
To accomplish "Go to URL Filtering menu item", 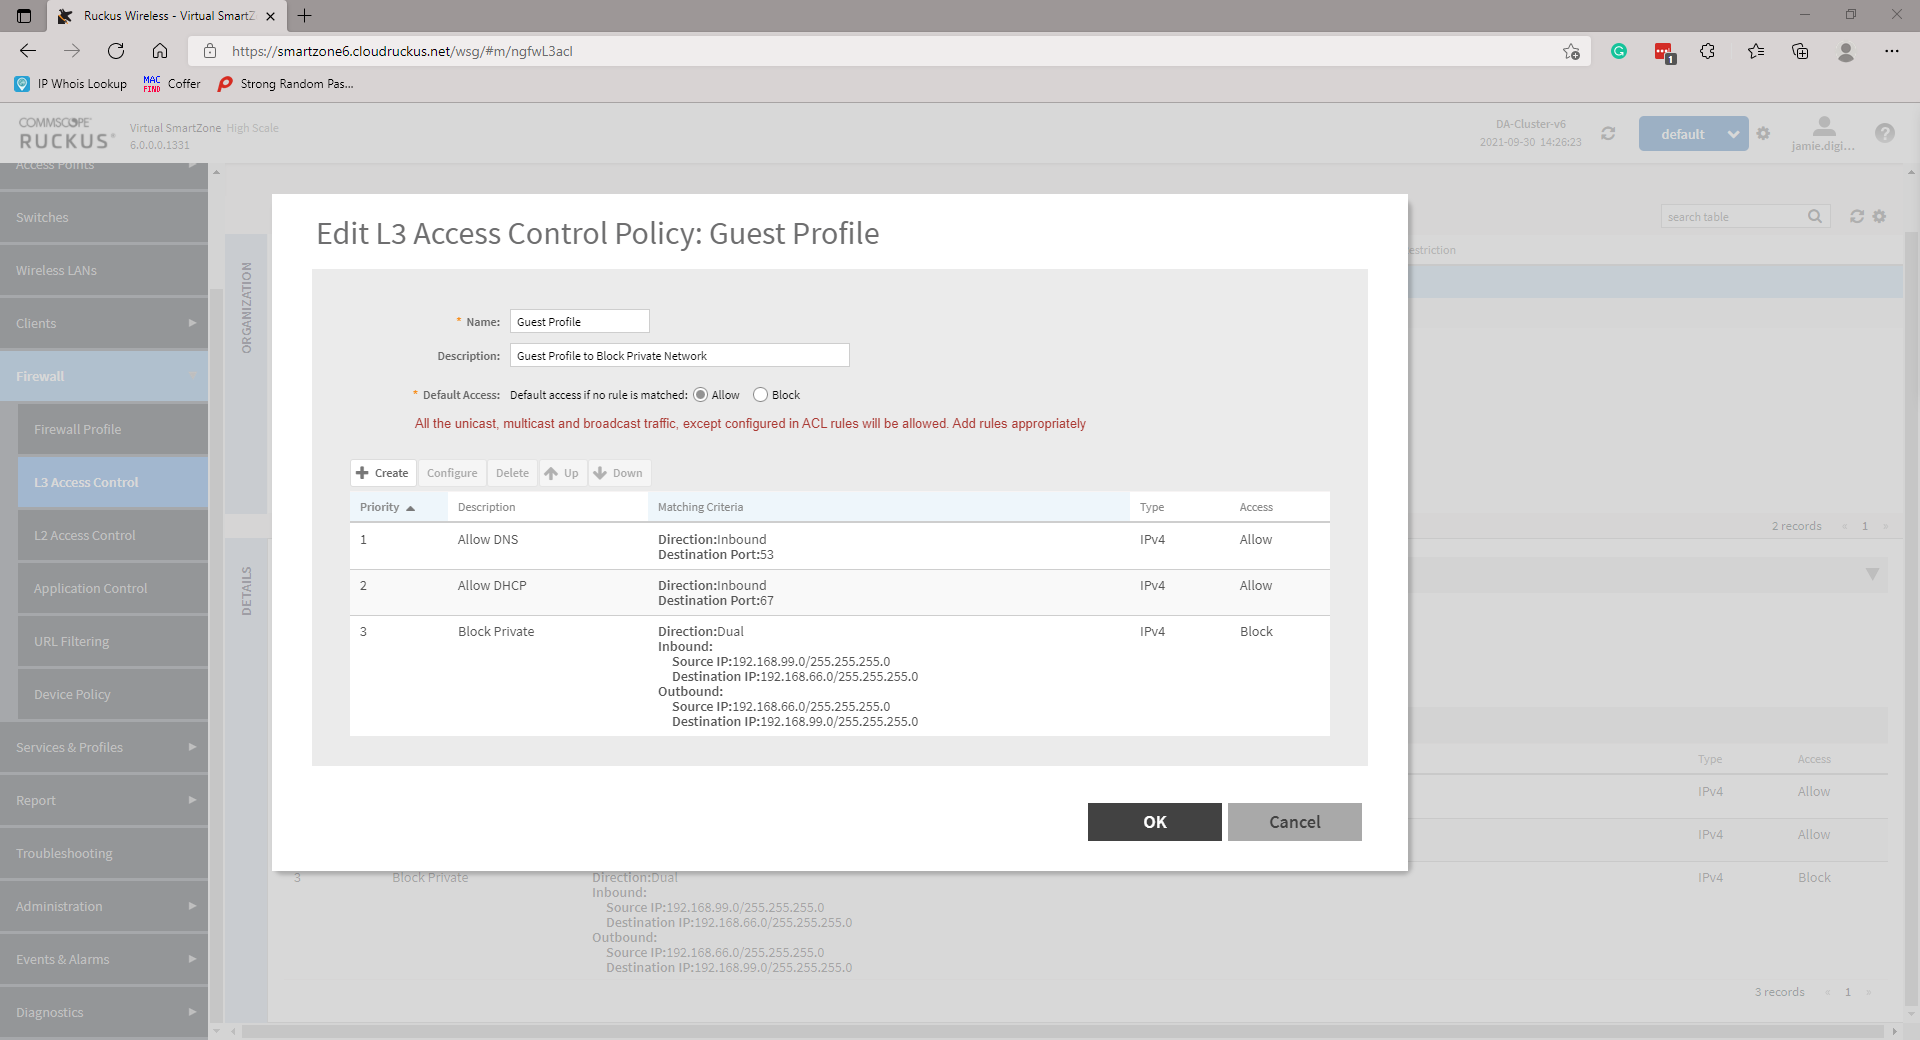I will [72, 641].
